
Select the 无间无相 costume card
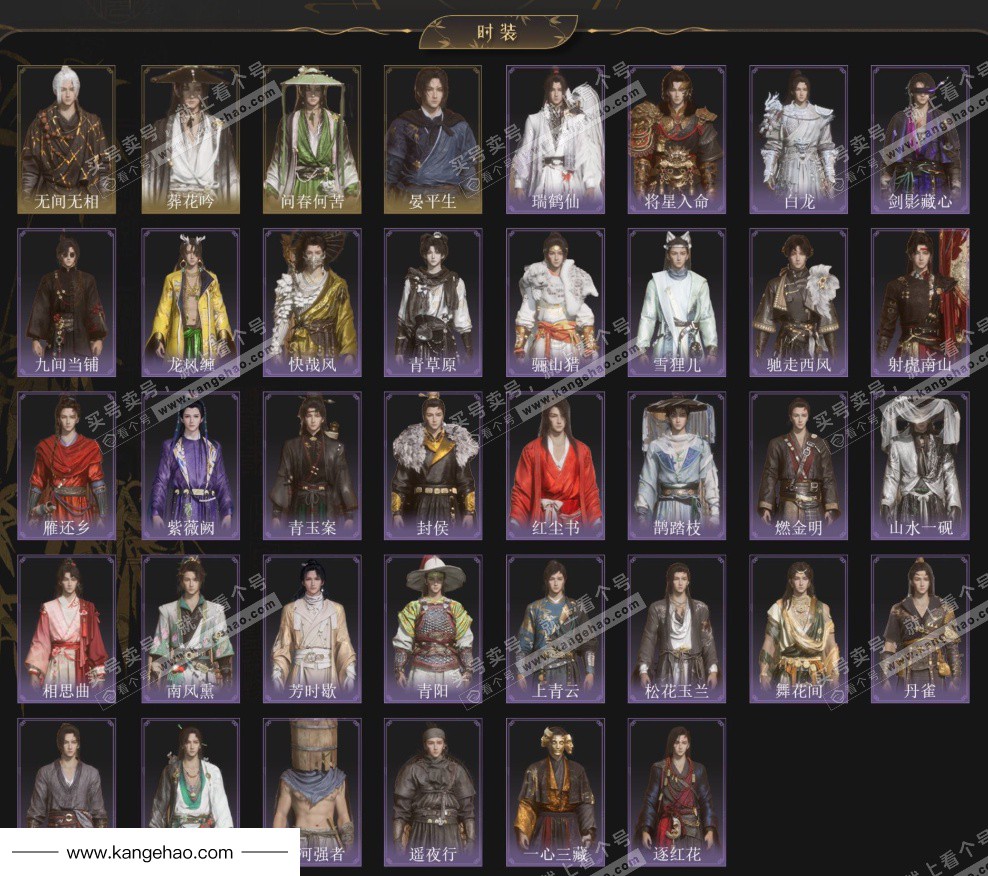[x=67, y=139]
